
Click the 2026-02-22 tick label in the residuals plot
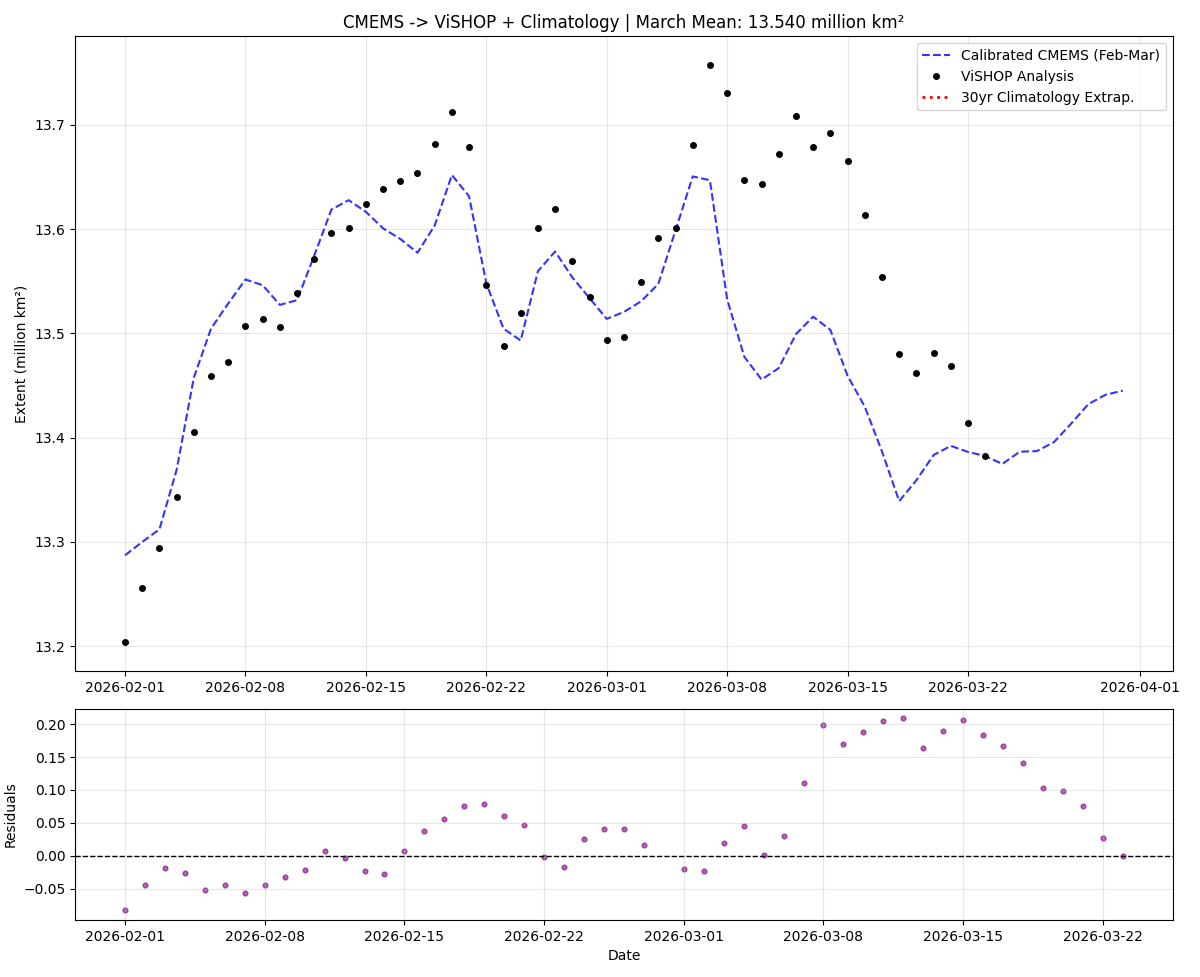[544, 936]
